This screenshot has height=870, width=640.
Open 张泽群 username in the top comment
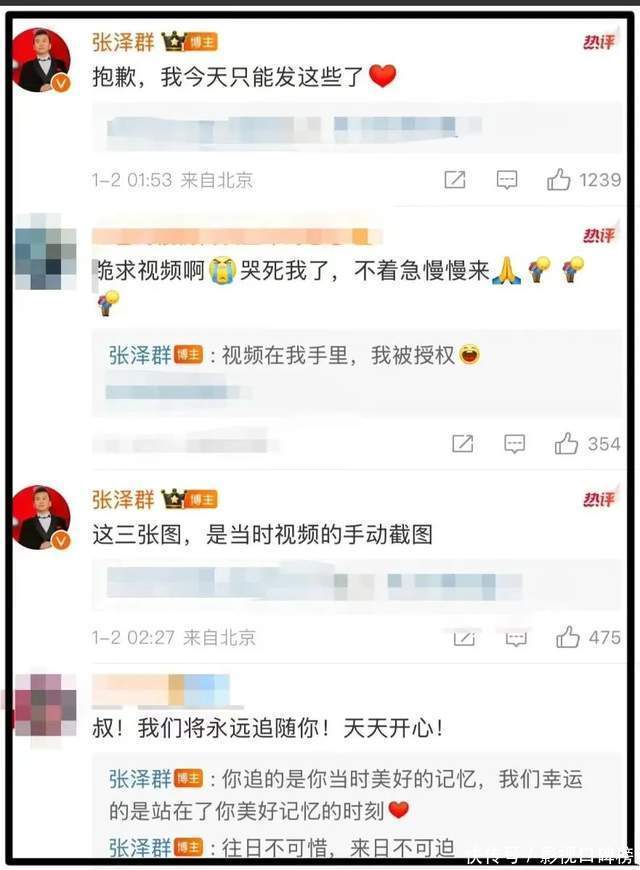click(123, 42)
